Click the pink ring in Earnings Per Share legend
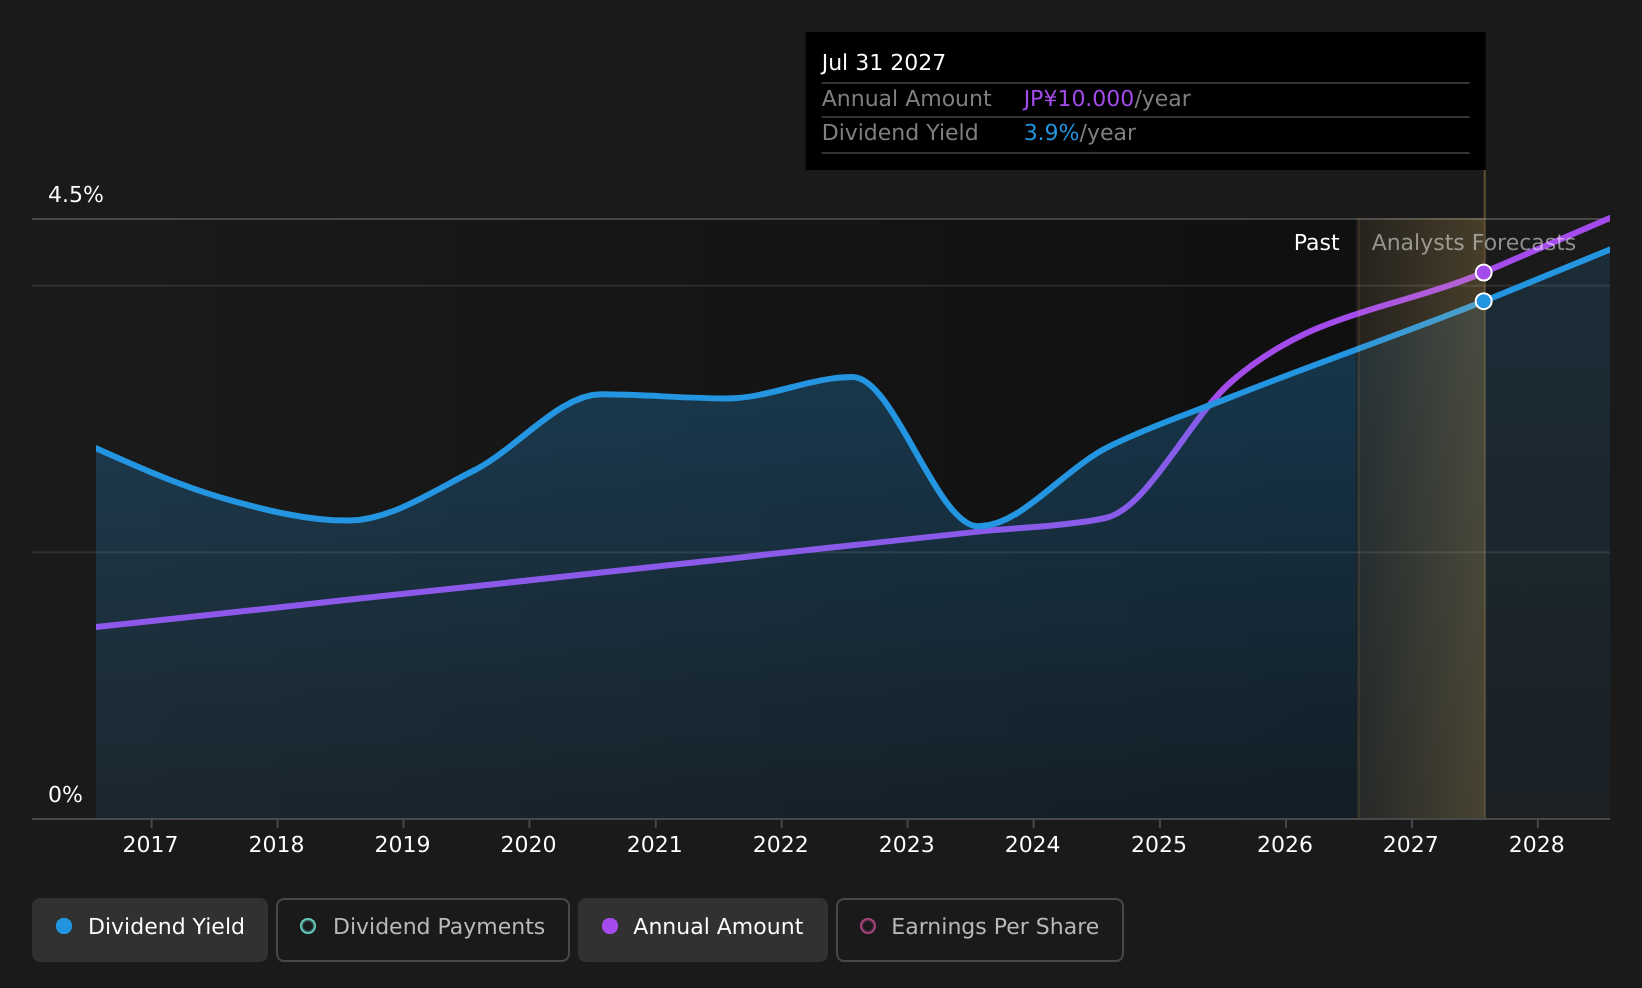 point(868,926)
